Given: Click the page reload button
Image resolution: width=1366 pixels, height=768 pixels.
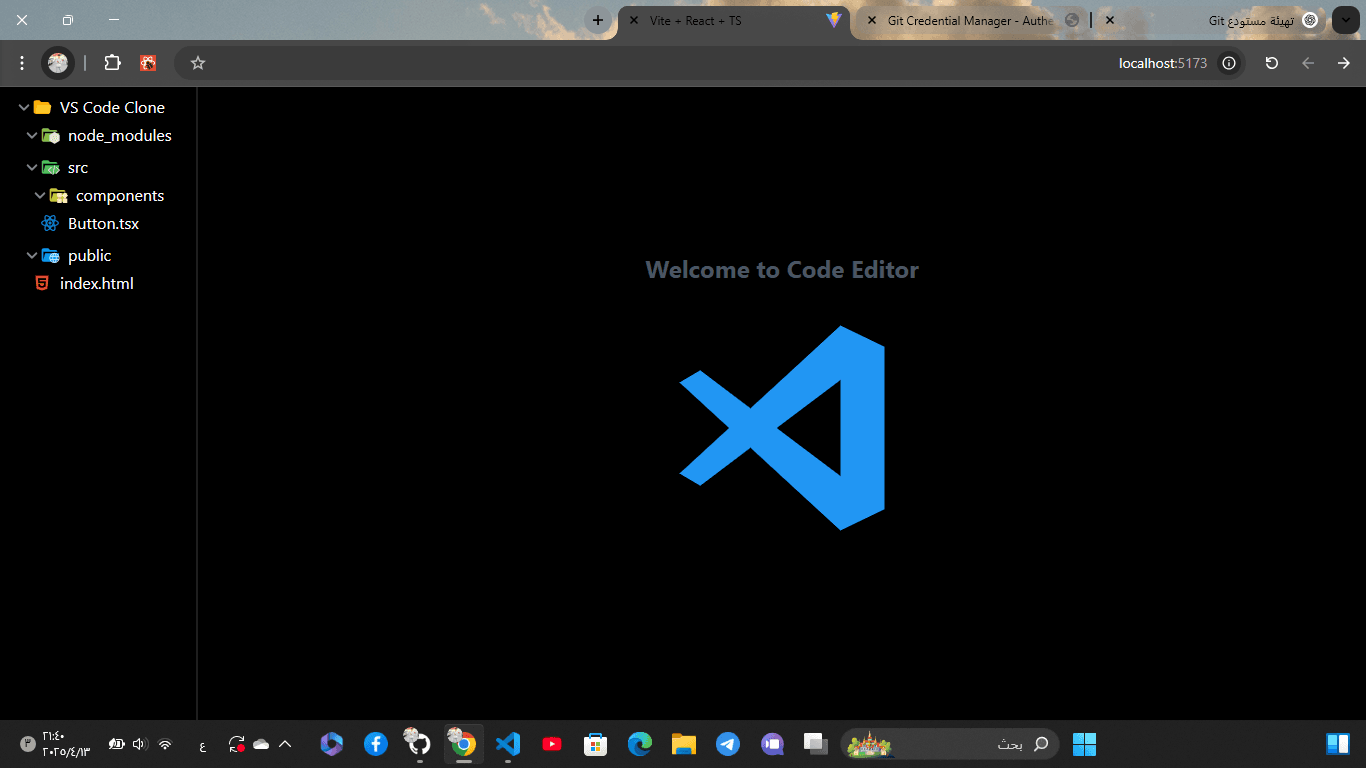Looking at the screenshot, I should tap(1271, 62).
